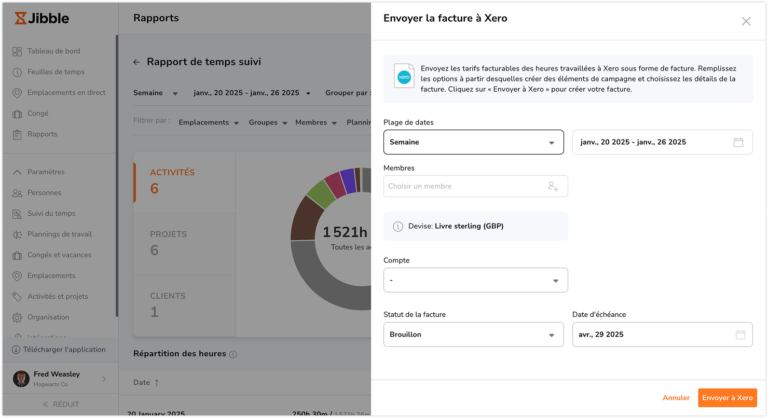Click the Jibble logo
The width and height of the screenshot is (768, 418).
tap(42, 18)
